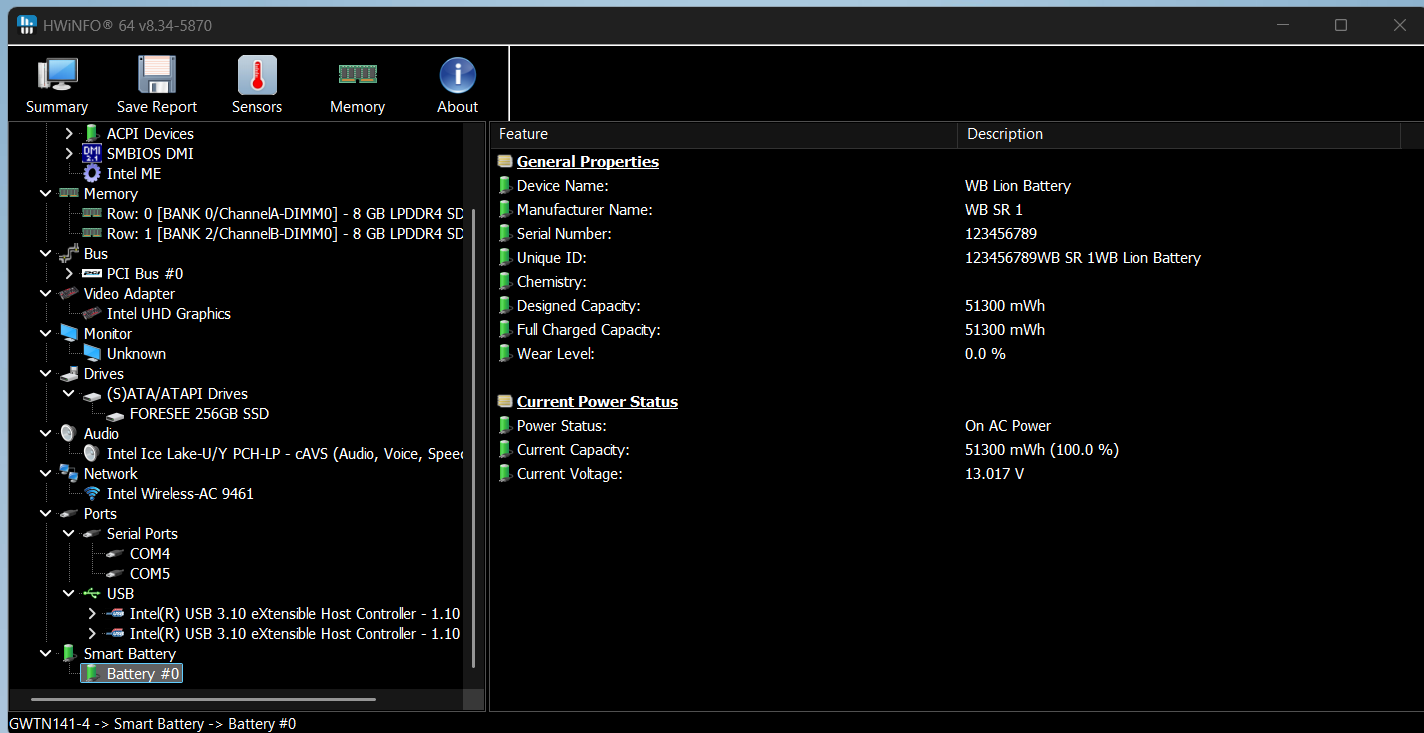Expand the PCI Bus #0 node

pyautogui.click(x=69, y=273)
